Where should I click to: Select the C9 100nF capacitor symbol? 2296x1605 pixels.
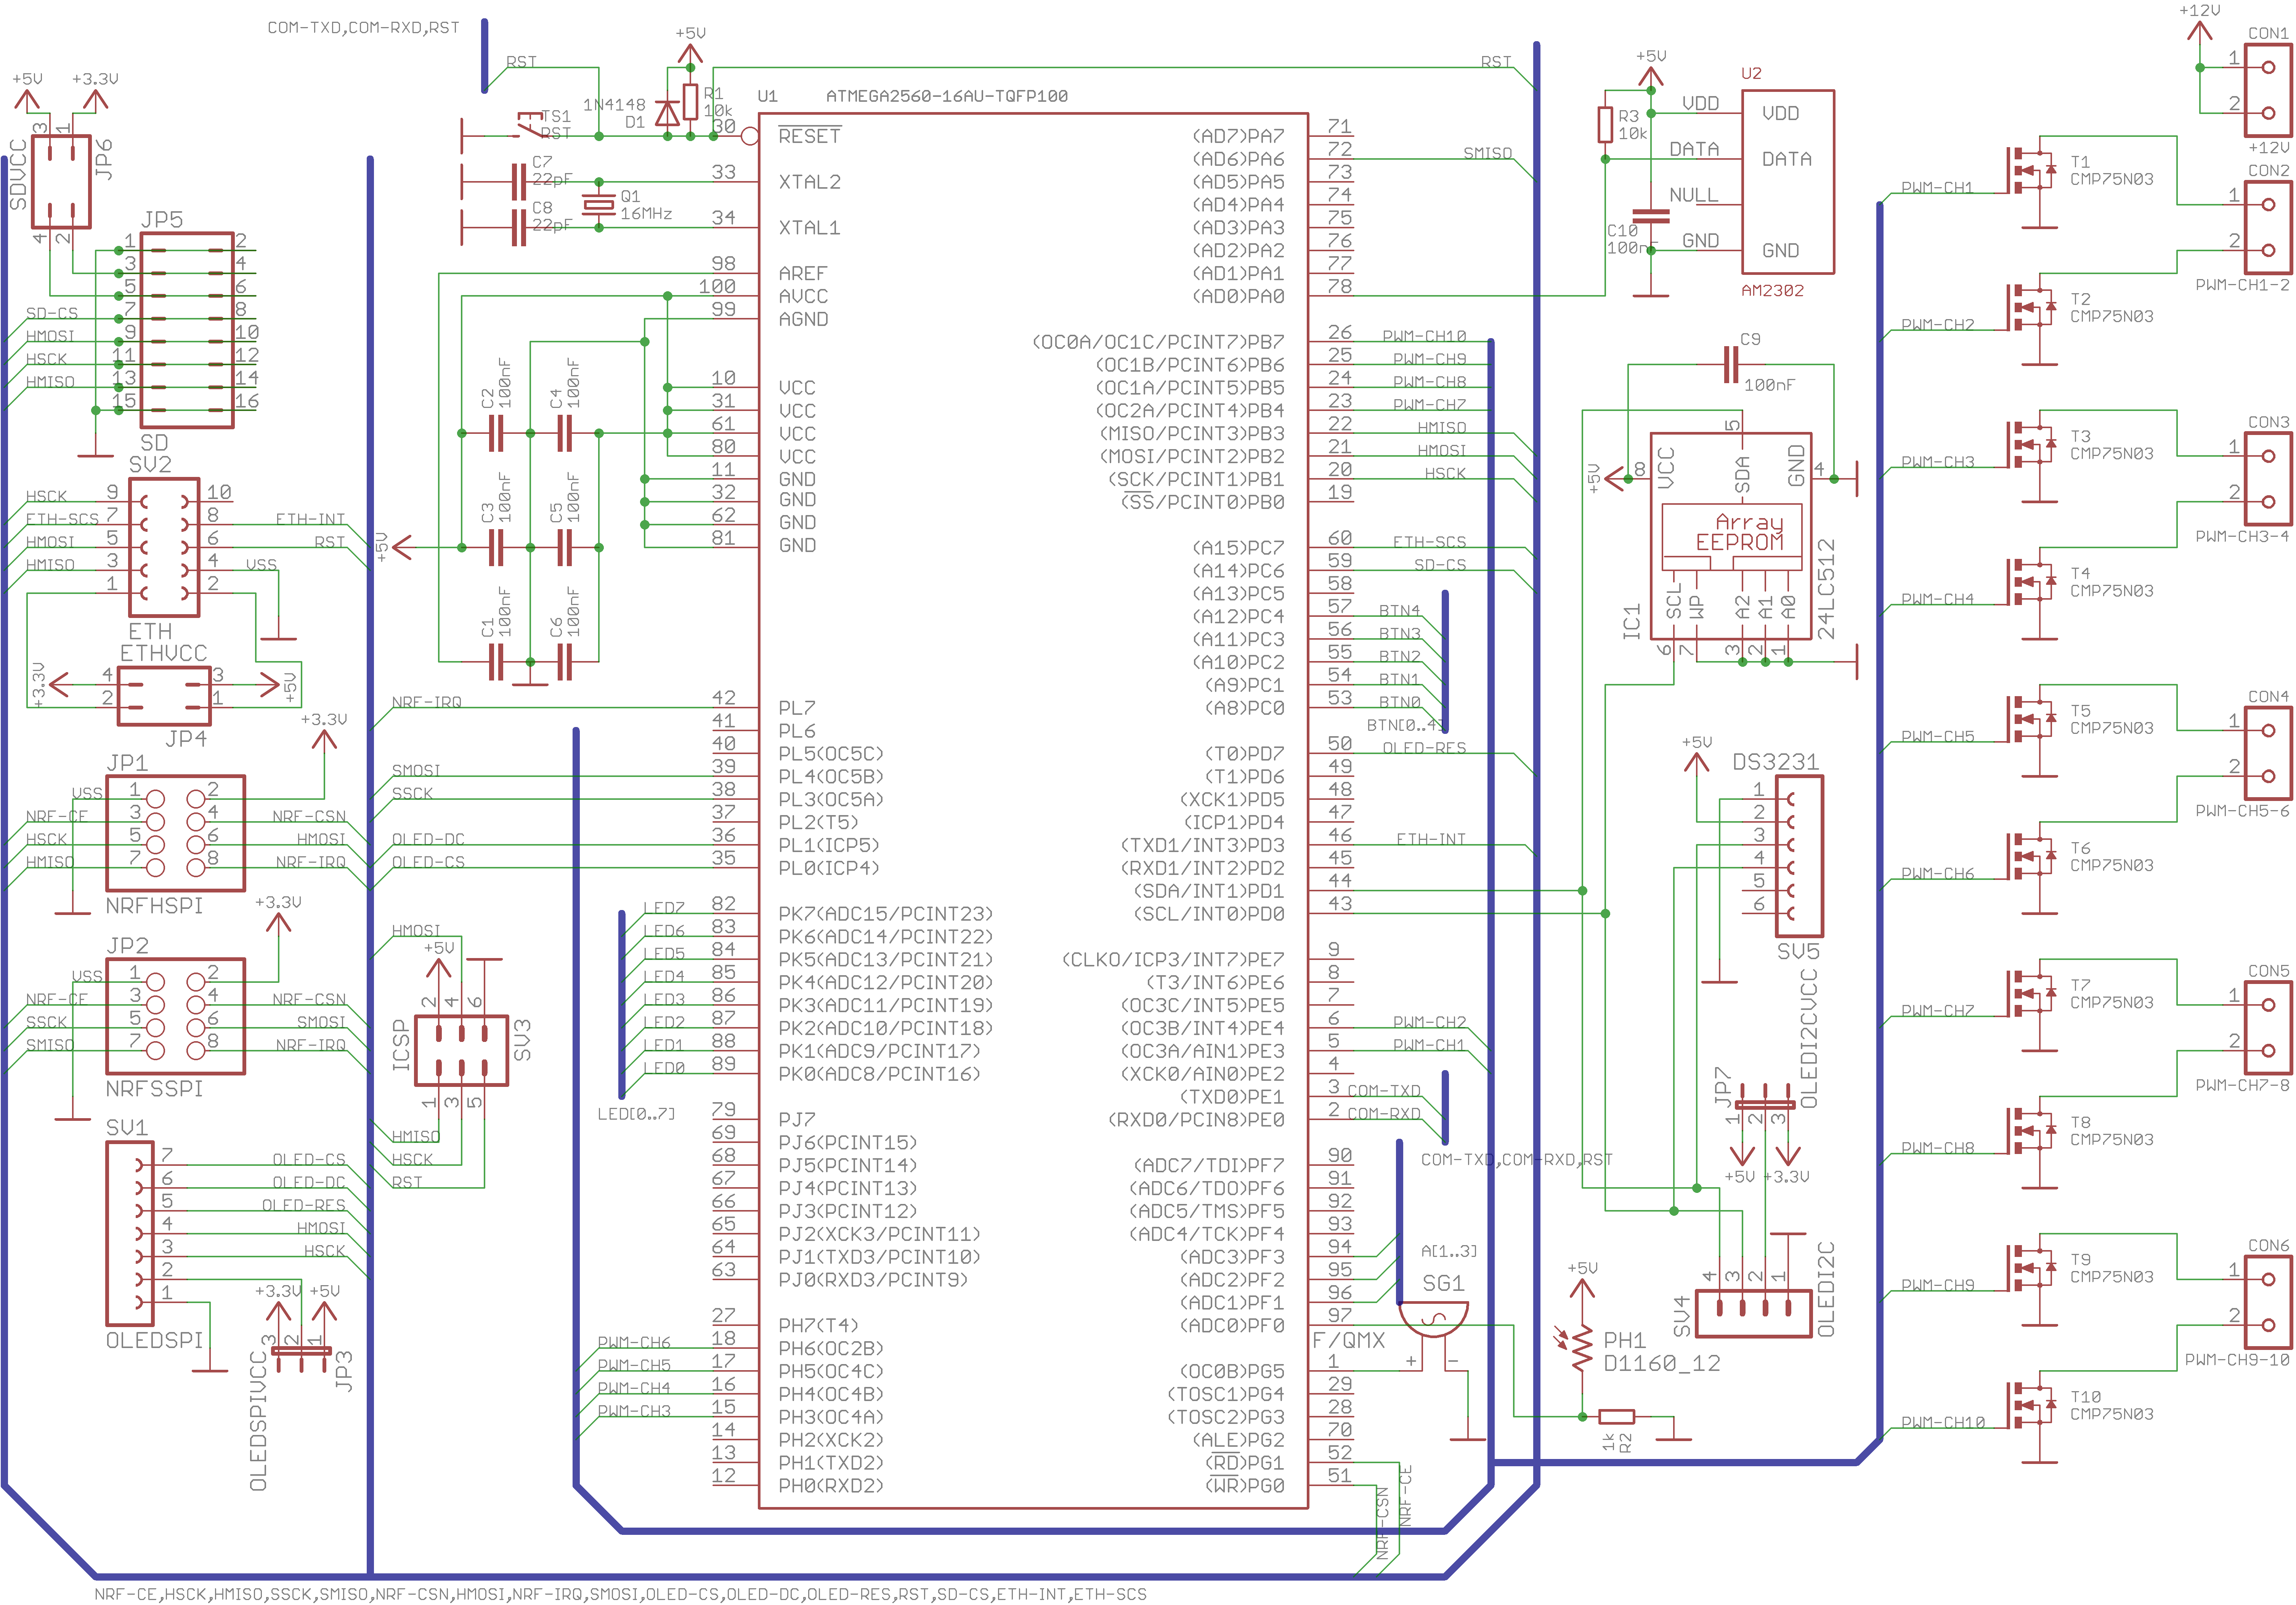[1731, 365]
